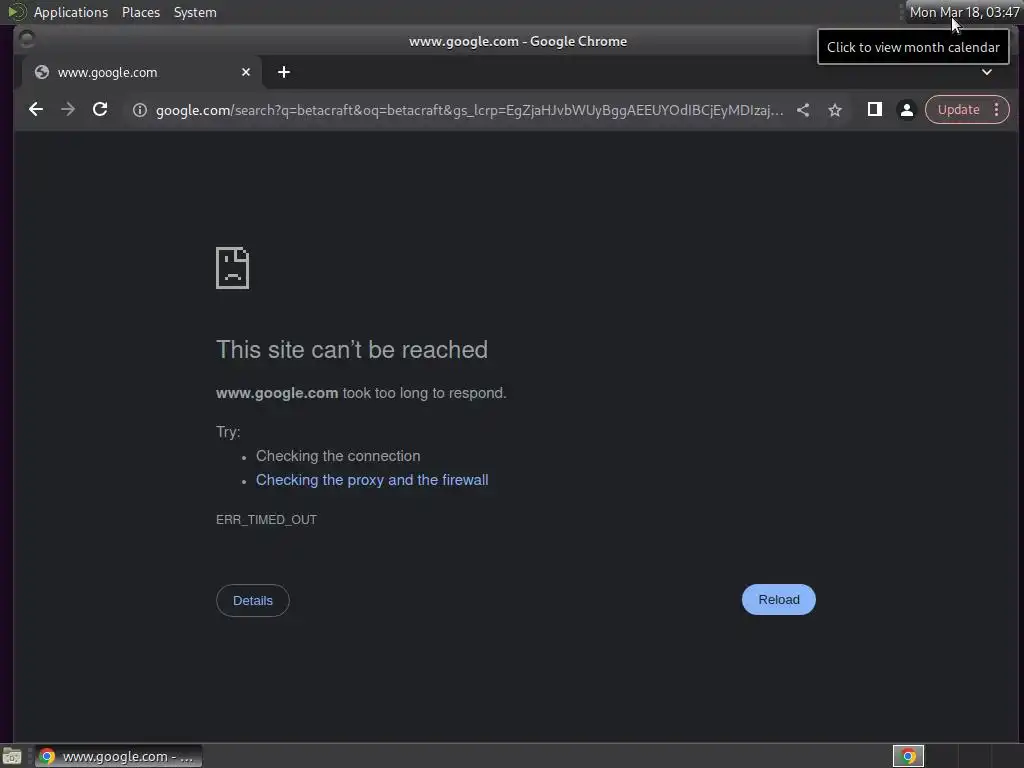Image resolution: width=1024 pixels, height=768 pixels.
Task: Click the taskbar entry for www.google.com Chrome window
Action: coord(118,756)
